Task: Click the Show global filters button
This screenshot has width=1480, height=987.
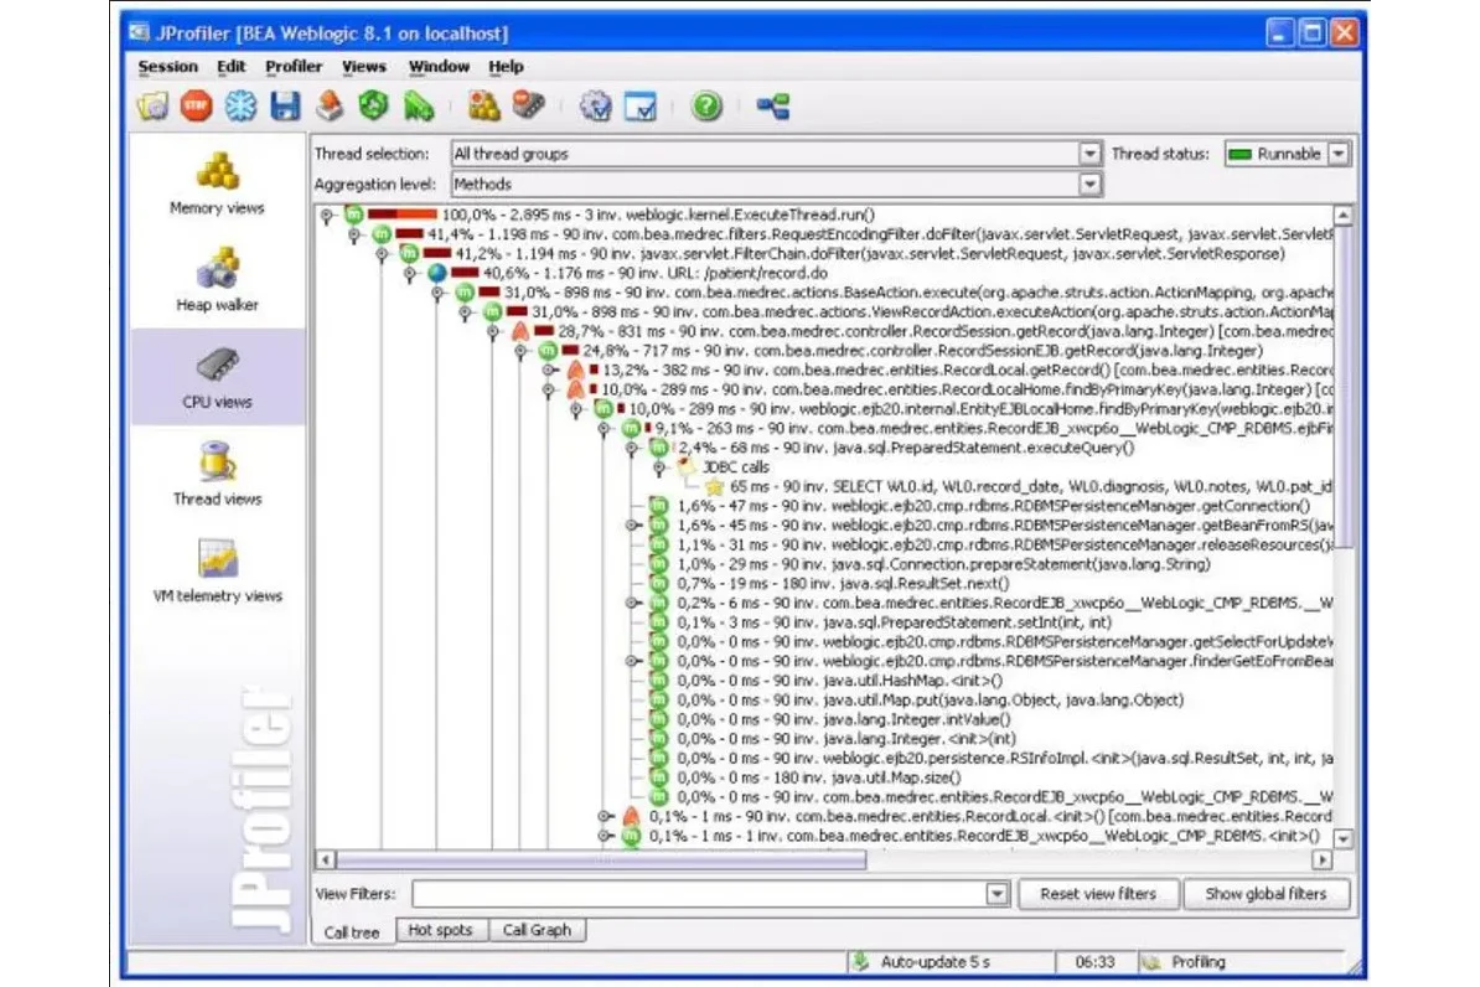Action: coord(1267,894)
